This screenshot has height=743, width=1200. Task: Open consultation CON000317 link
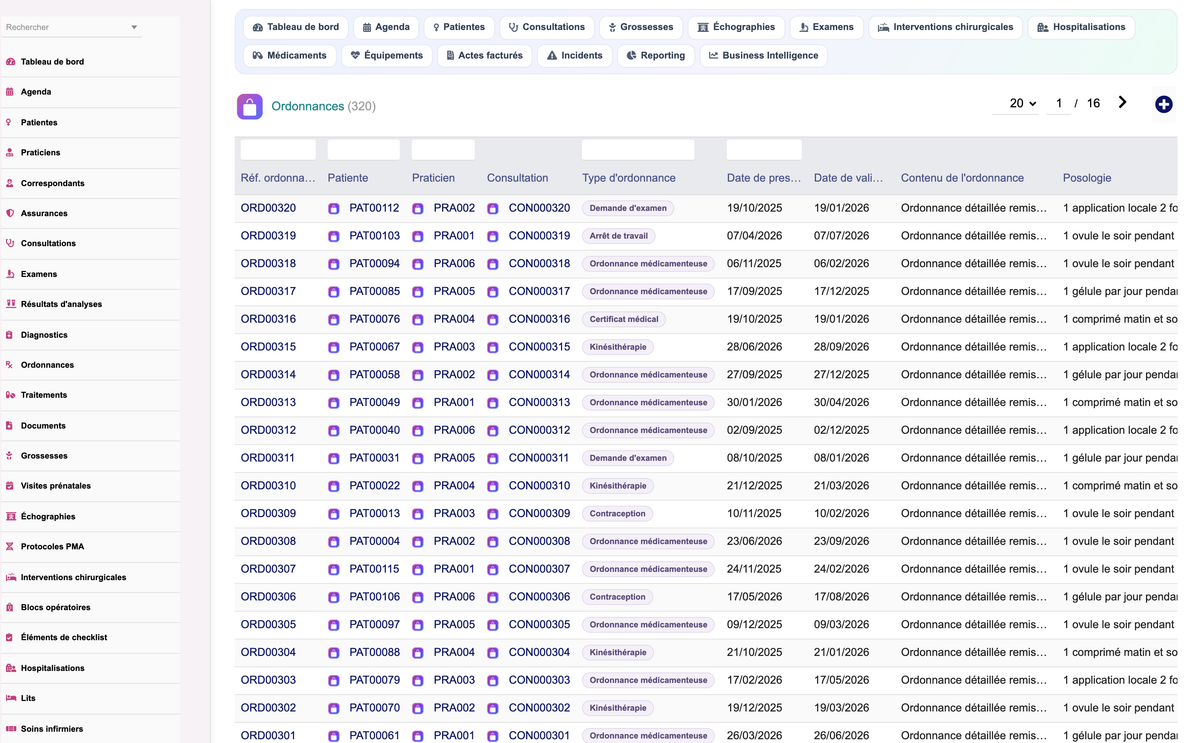pyautogui.click(x=539, y=292)
